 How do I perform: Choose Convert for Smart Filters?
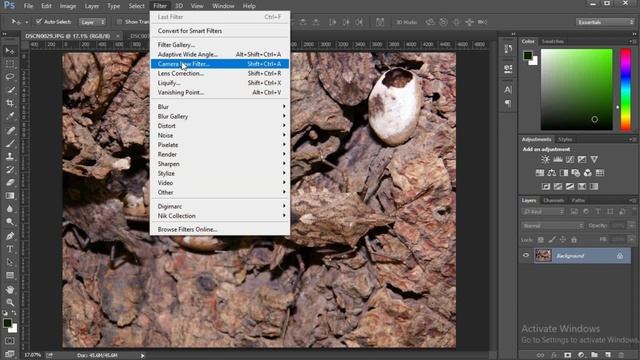220,31
